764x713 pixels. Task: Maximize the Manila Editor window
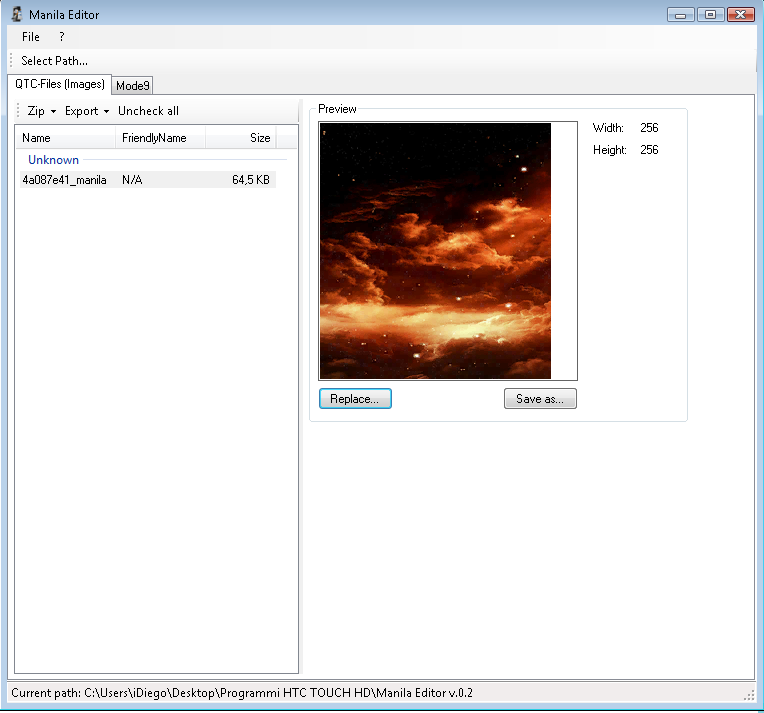point(710,15)
